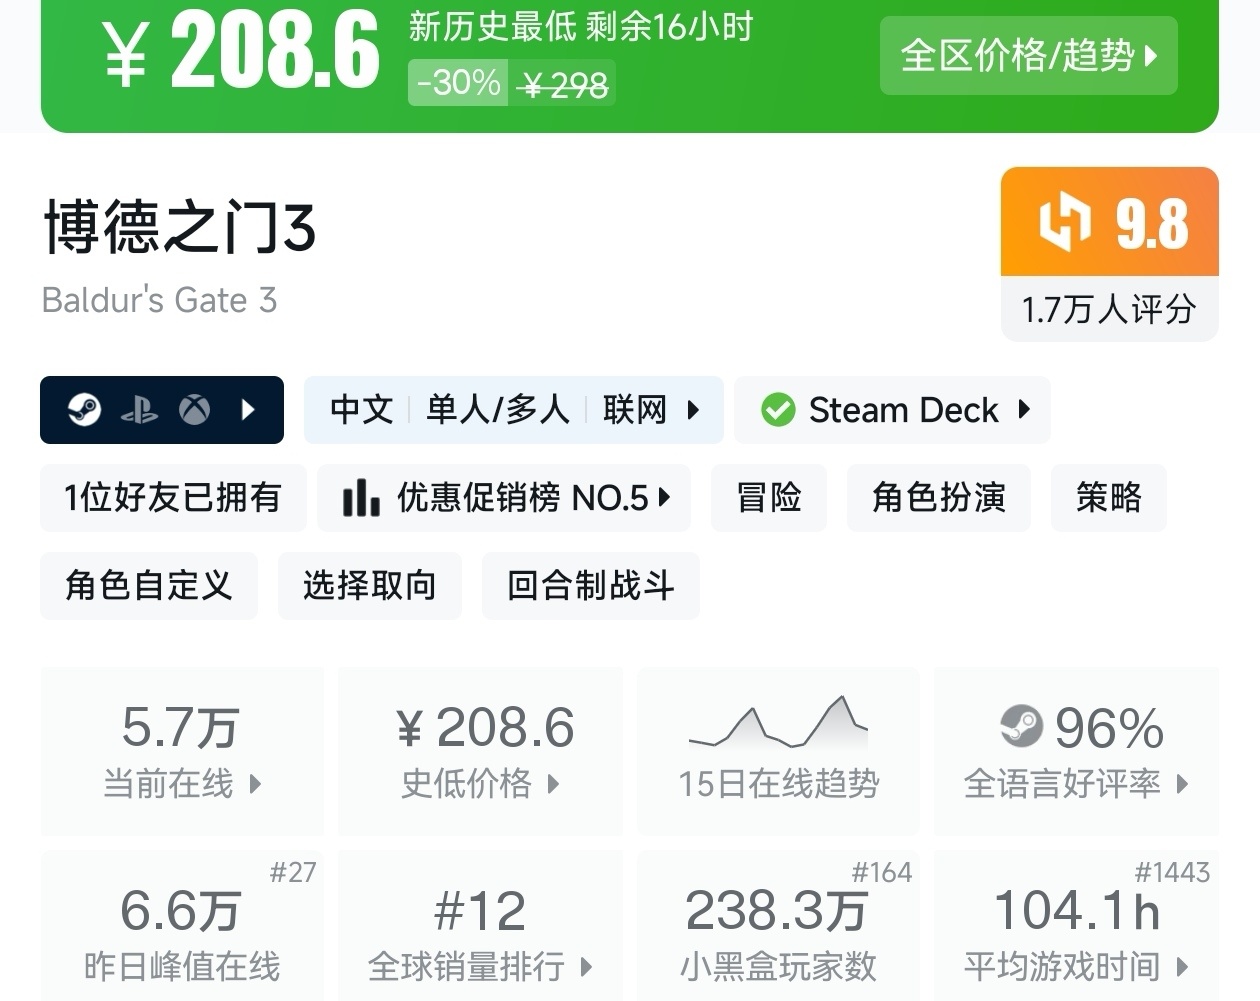Tap the 小黑盒 9.8 score badge
1260x1001 pixels.
point(1110,222)
